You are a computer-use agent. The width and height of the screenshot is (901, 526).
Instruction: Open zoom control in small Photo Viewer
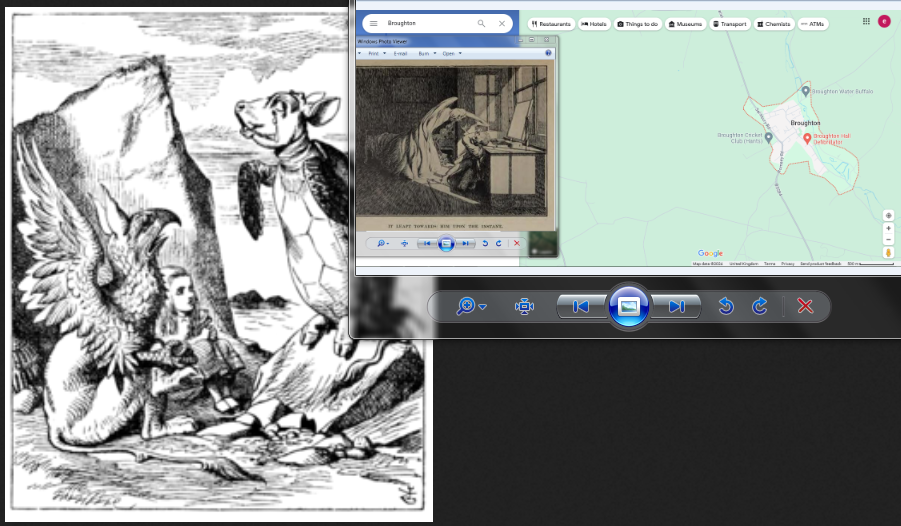coord(383,244)
